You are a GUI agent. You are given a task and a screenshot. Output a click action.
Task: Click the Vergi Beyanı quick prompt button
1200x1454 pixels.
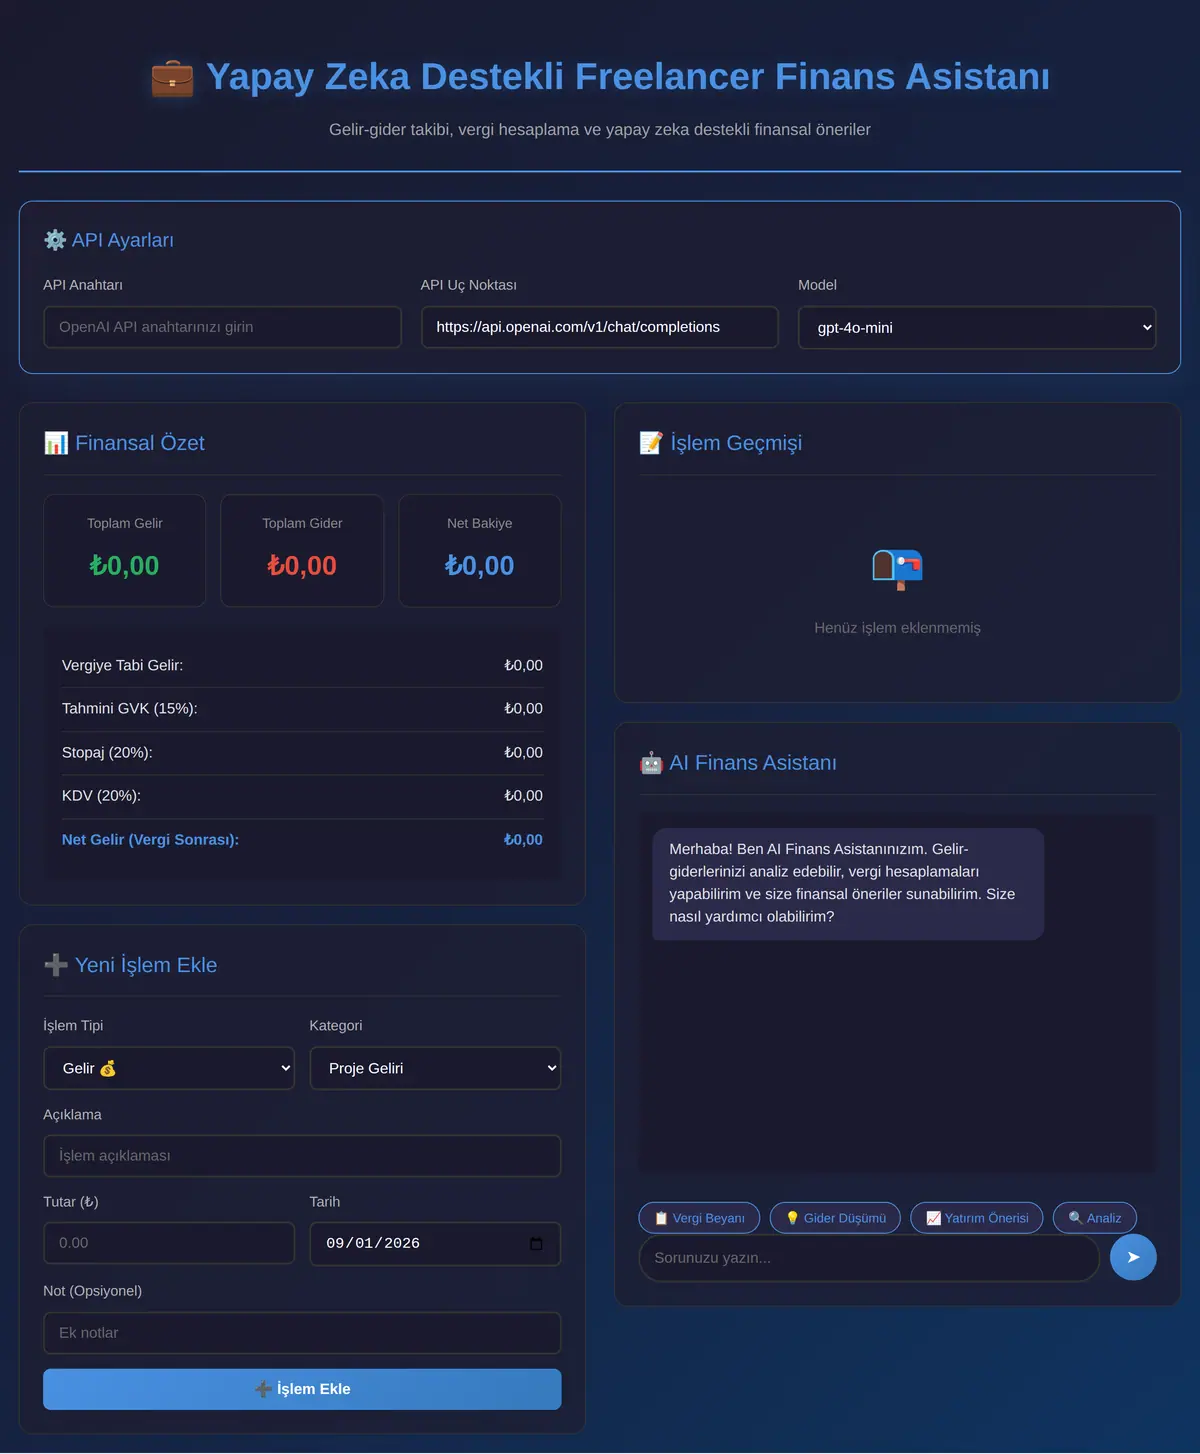[699, 1218]
